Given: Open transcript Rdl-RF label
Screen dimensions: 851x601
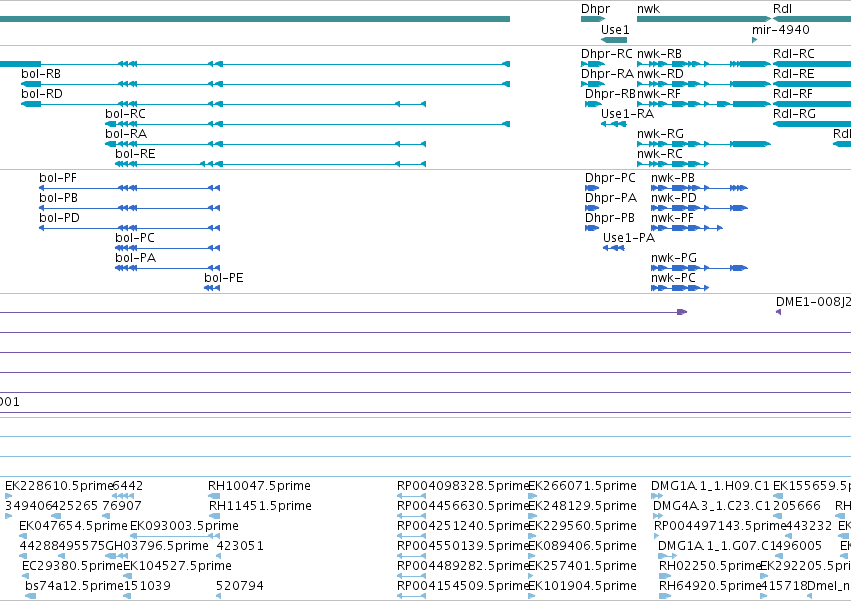Looking at the screenshot, I should (x=793, y=94).
